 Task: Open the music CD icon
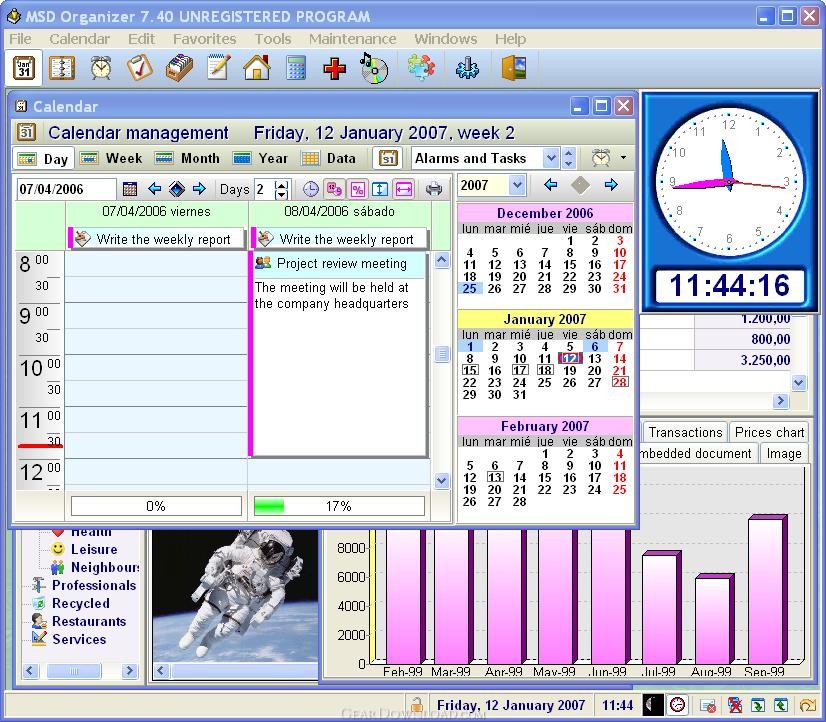coord(374,68)
